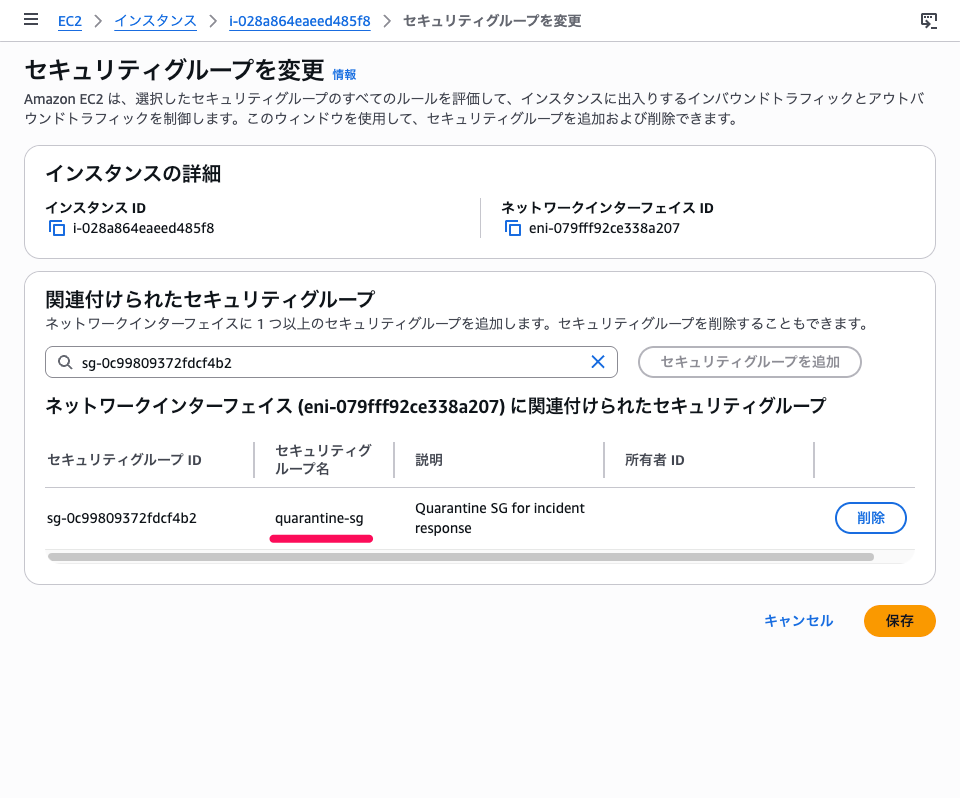This screenshot has width=960, height=798.
Task: Remove quarantine-sg with 削除 button
Action: pyautogui.click(x=870, y=518)
